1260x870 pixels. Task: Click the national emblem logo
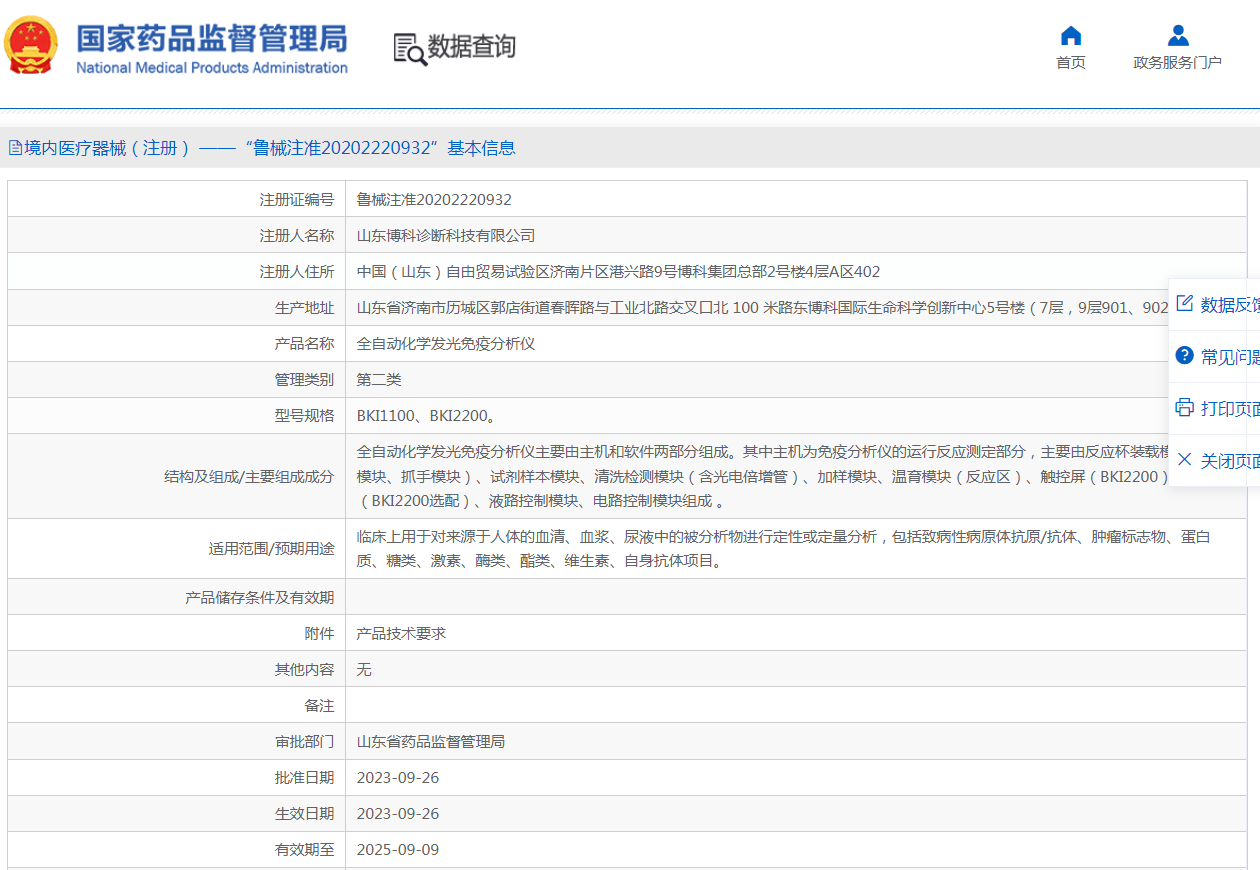(x=31, y=46)
